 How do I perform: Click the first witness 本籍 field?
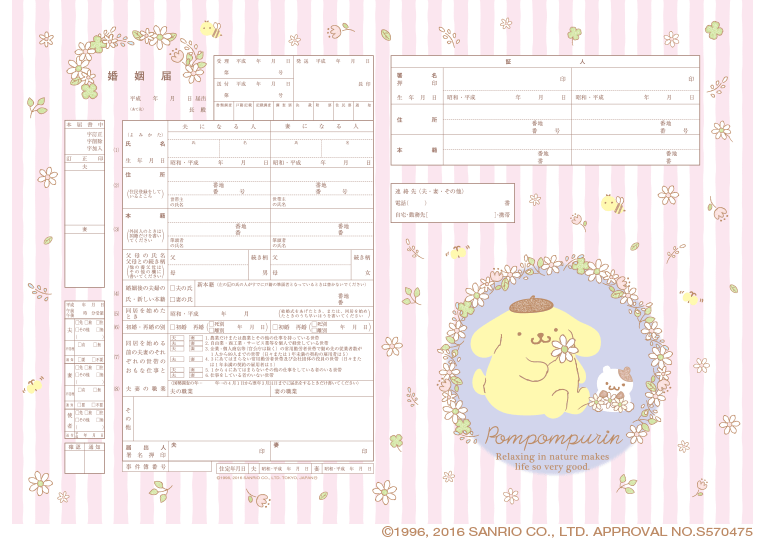click(507, 150)
